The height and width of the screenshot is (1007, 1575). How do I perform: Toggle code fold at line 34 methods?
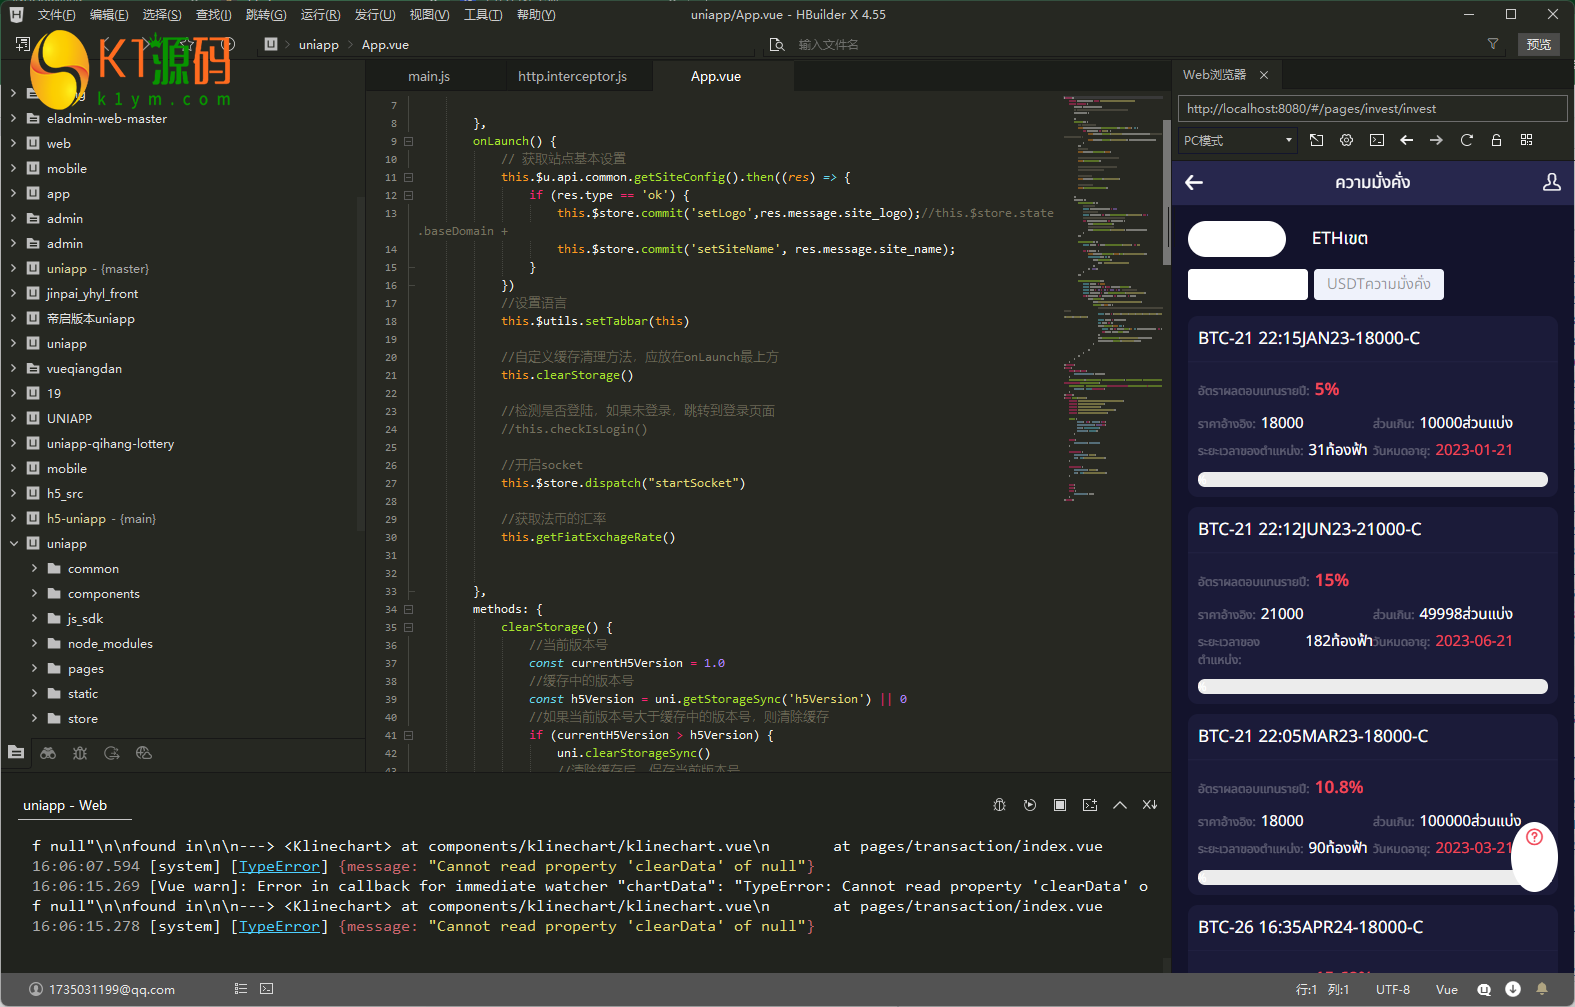[408, 609]
